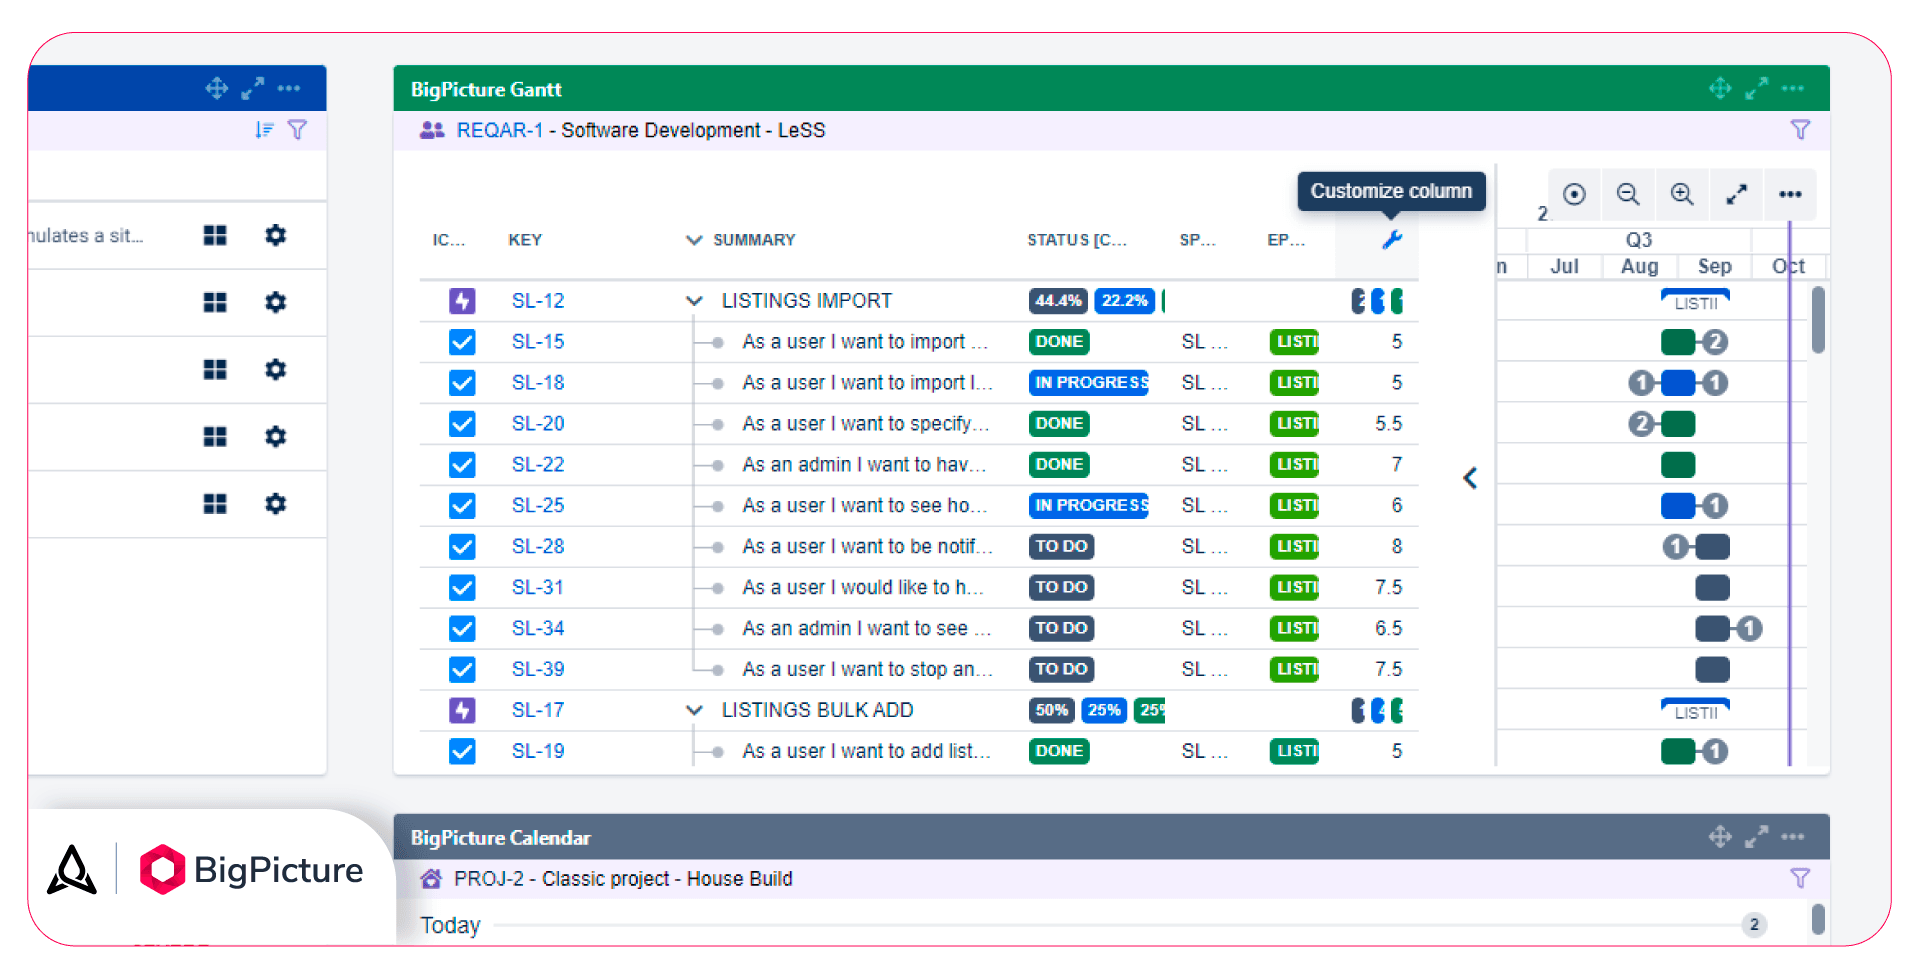
Task: Collapse the LISTINGS IMPORT epic
Action: pyautogui.click(x=694, y=300)
